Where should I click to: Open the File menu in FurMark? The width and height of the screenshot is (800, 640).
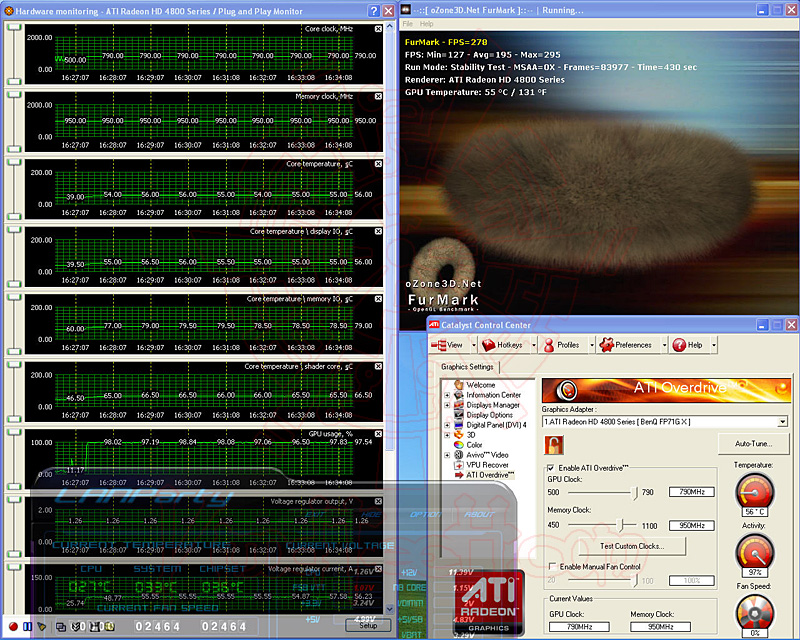408,24
